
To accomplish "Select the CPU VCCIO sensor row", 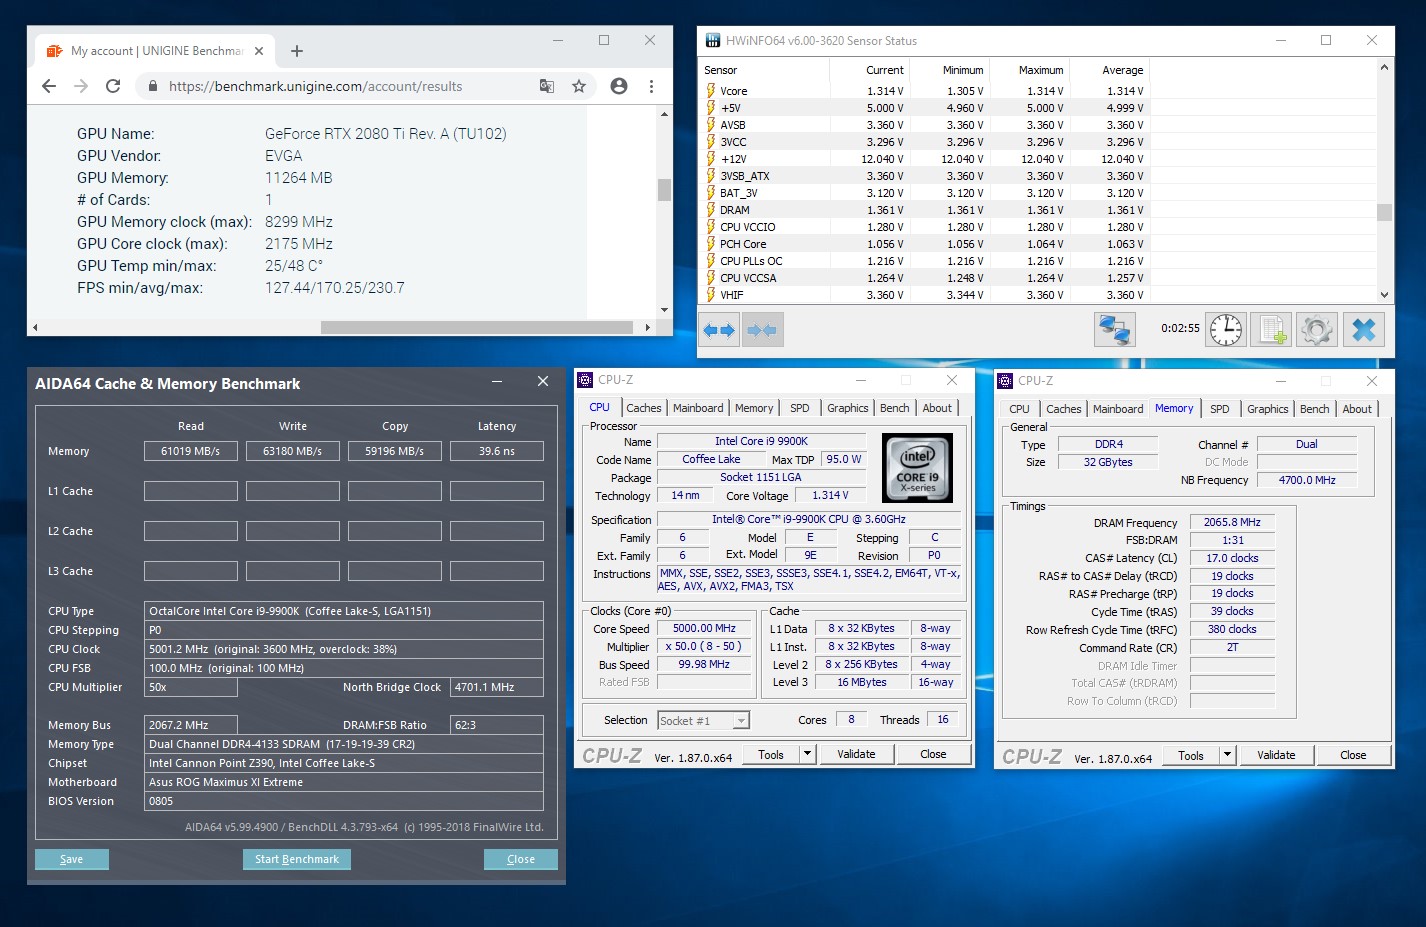I will (x=925, y=227).
